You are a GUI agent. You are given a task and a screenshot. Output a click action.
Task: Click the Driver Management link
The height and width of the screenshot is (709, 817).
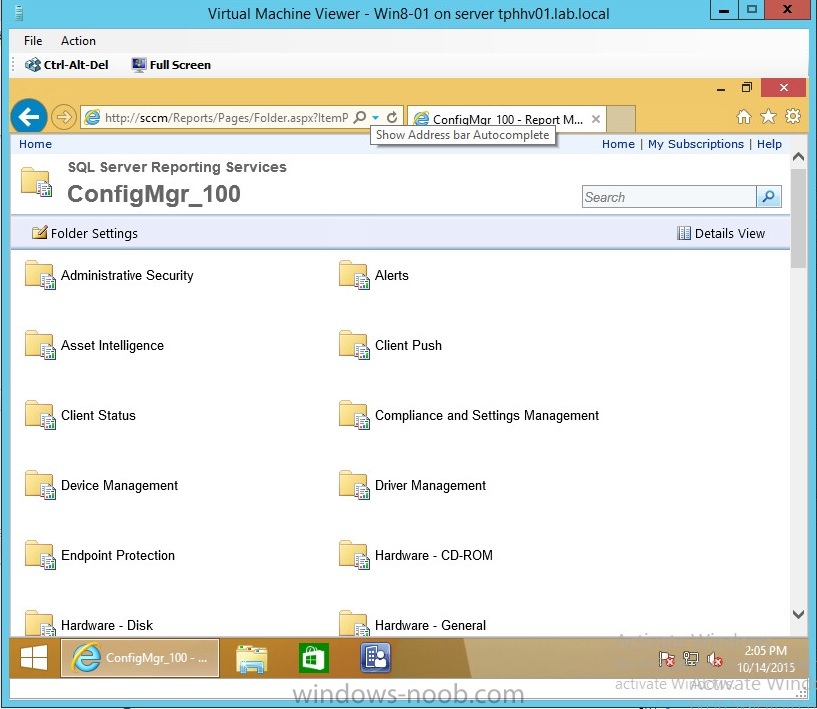pyautogui.click(x=430, y=486)
